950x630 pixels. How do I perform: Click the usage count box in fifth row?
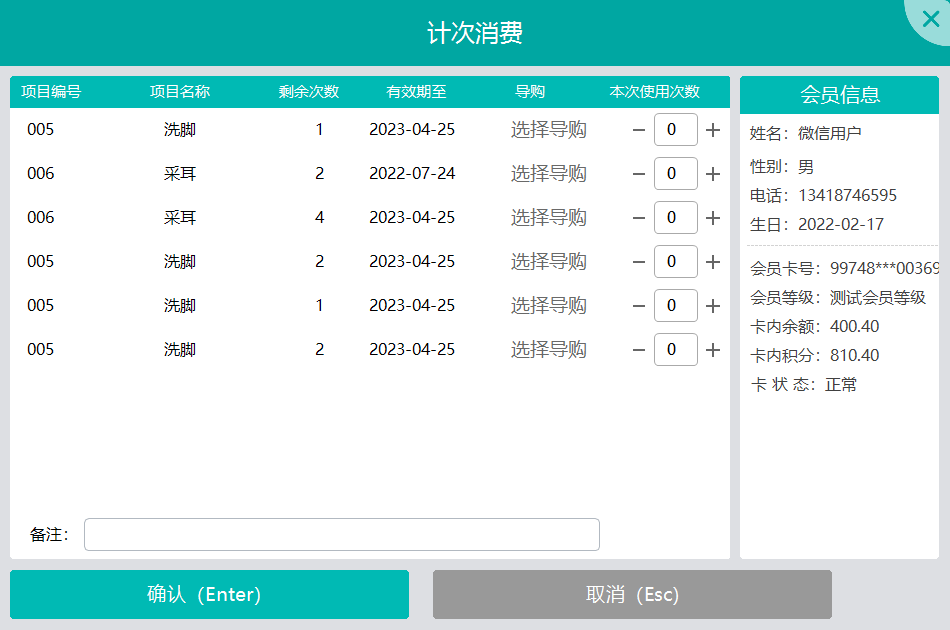point(675,306)
